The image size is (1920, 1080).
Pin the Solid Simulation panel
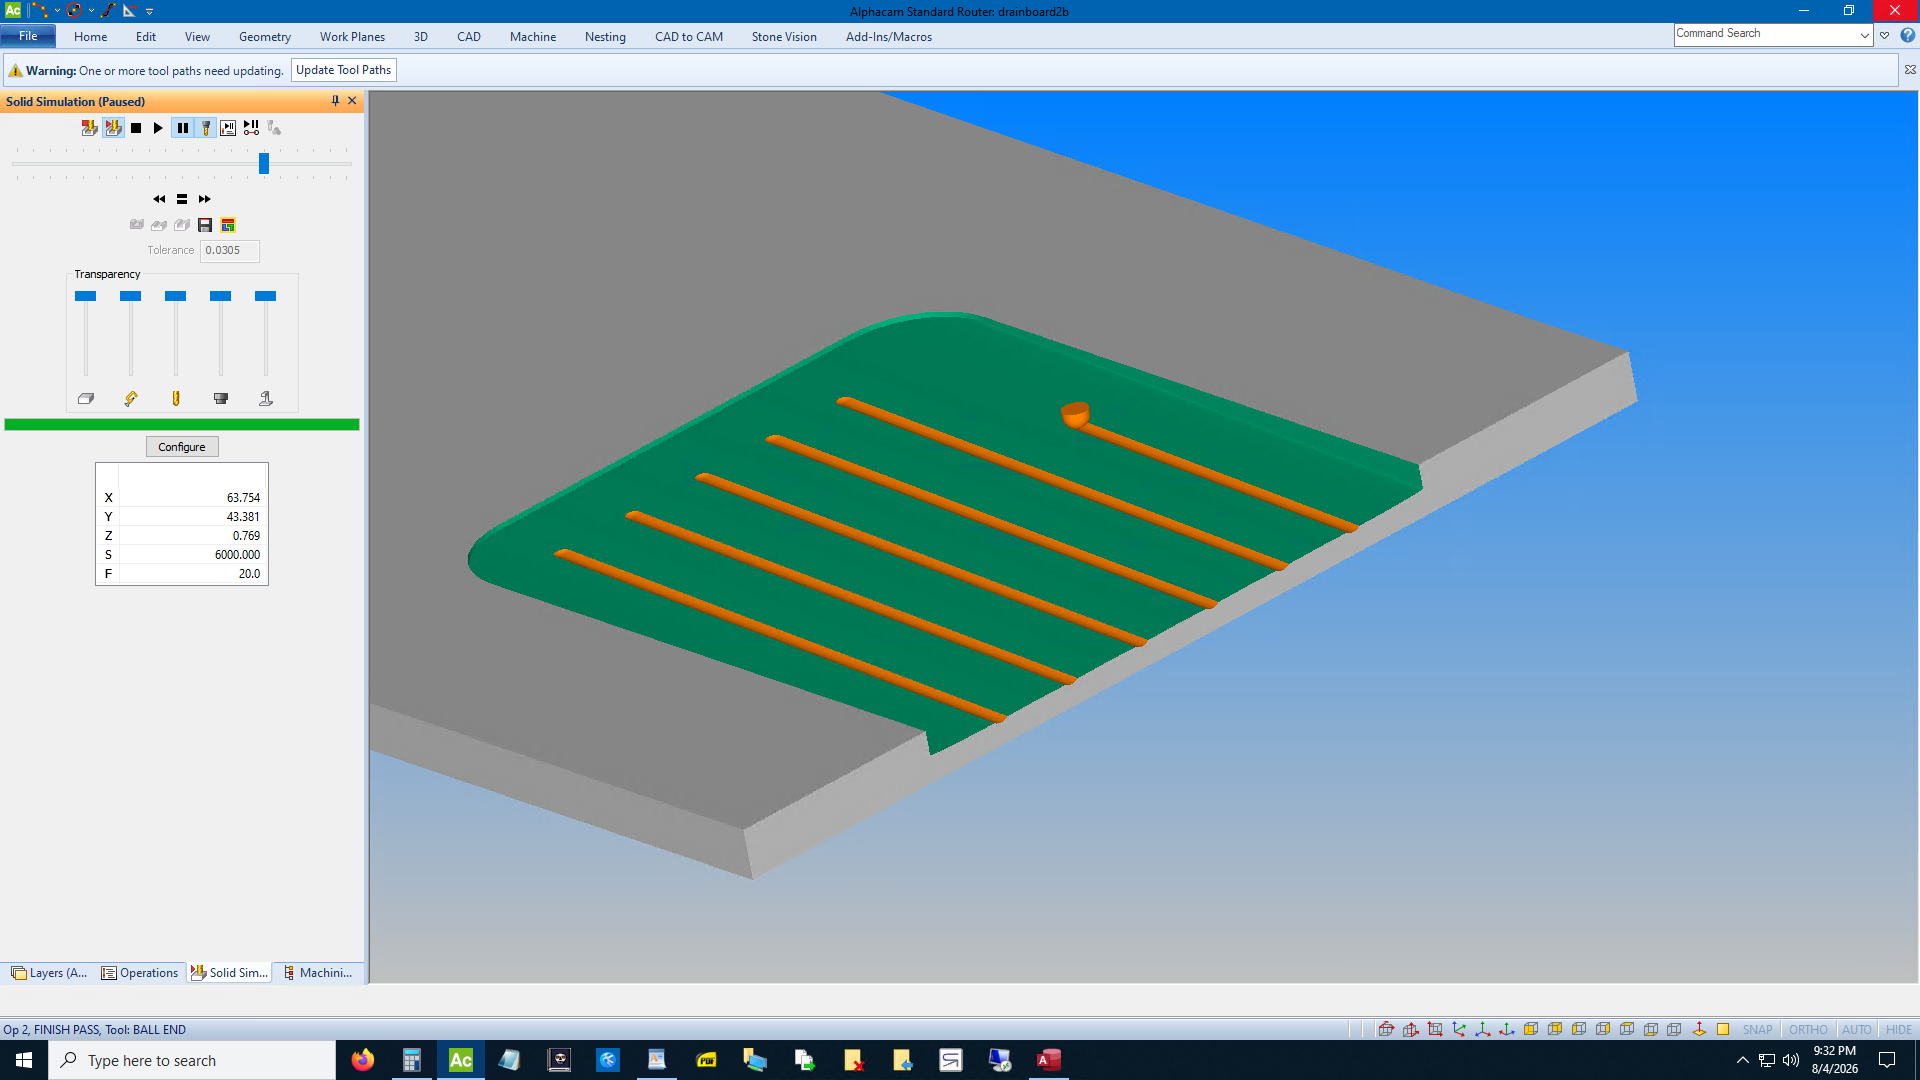click(x=335, y=101)
